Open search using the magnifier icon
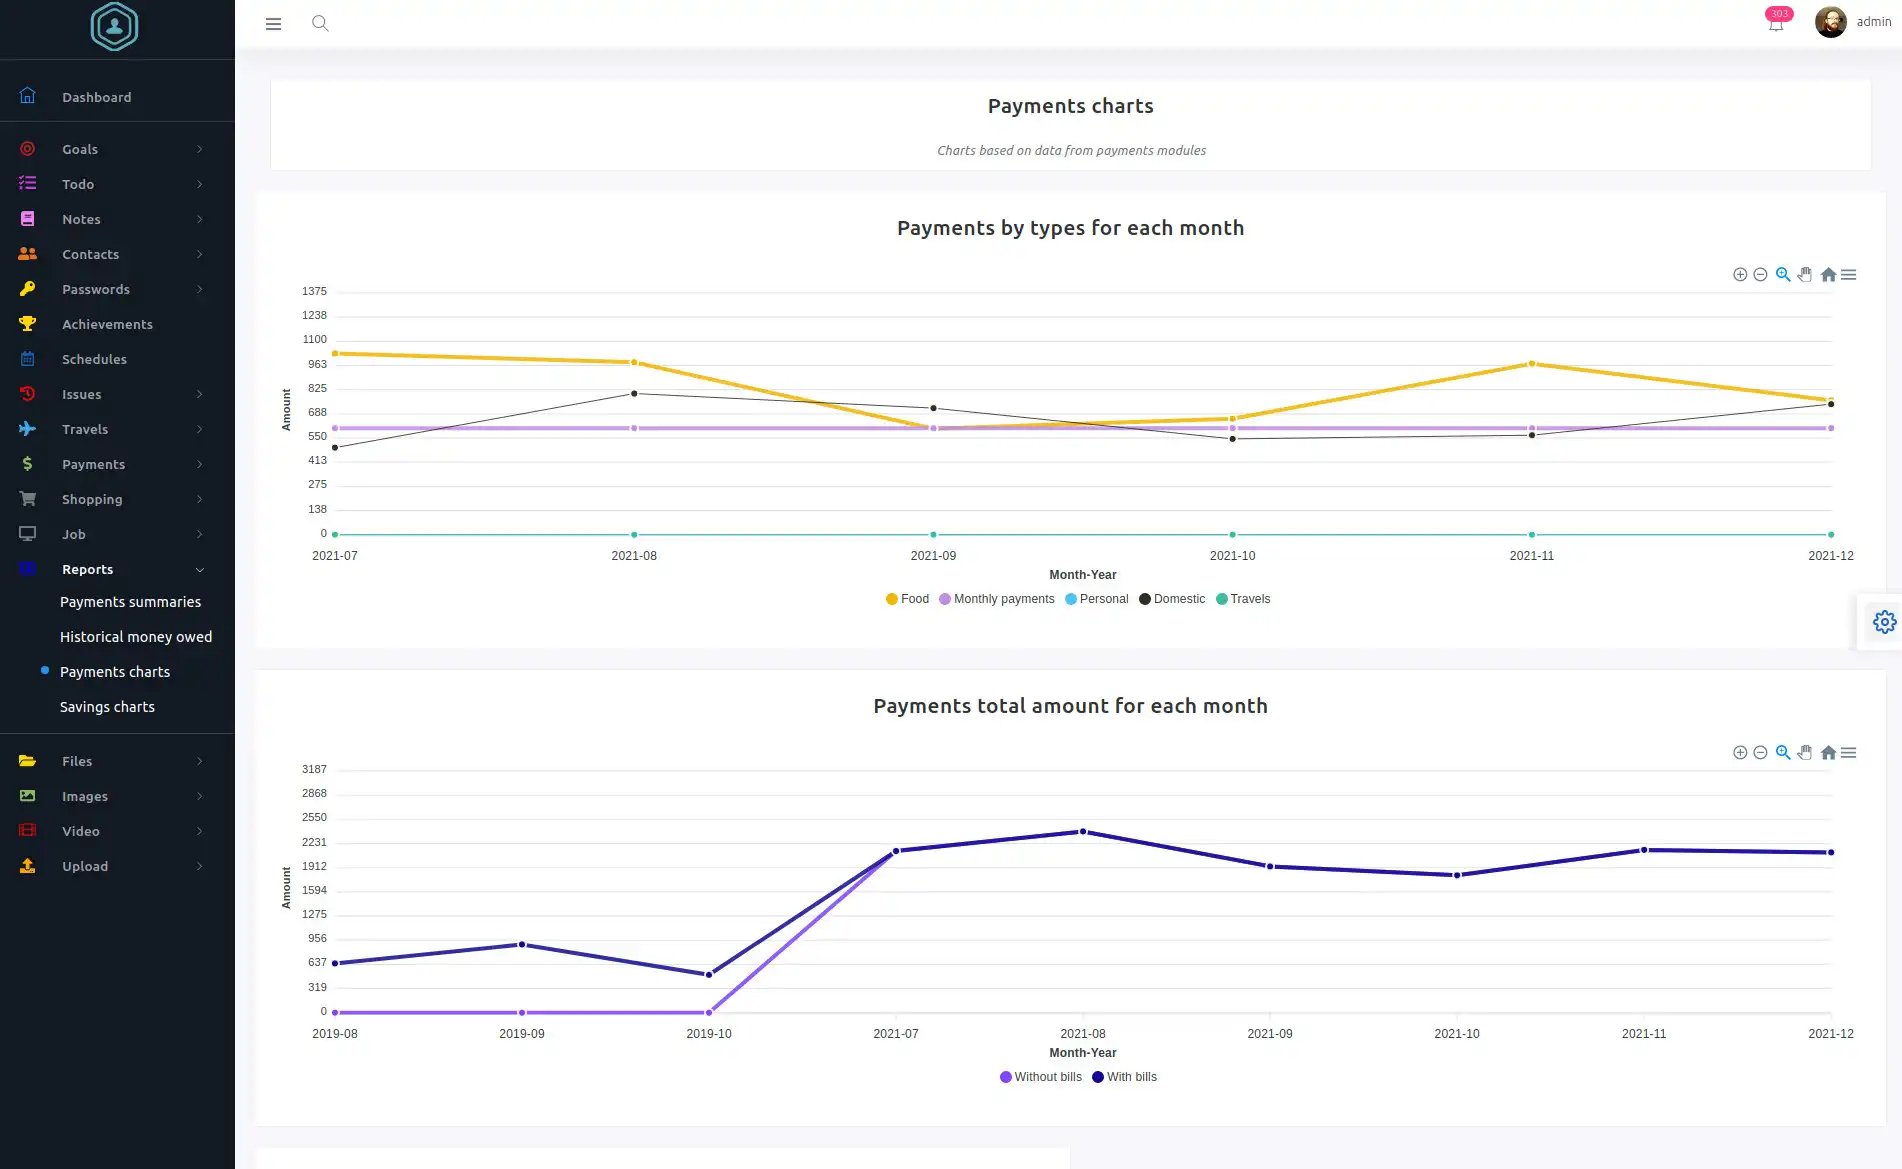The width and height of the screenshot is (1902, 1169). pyautogui.click(x=320, y=23)
